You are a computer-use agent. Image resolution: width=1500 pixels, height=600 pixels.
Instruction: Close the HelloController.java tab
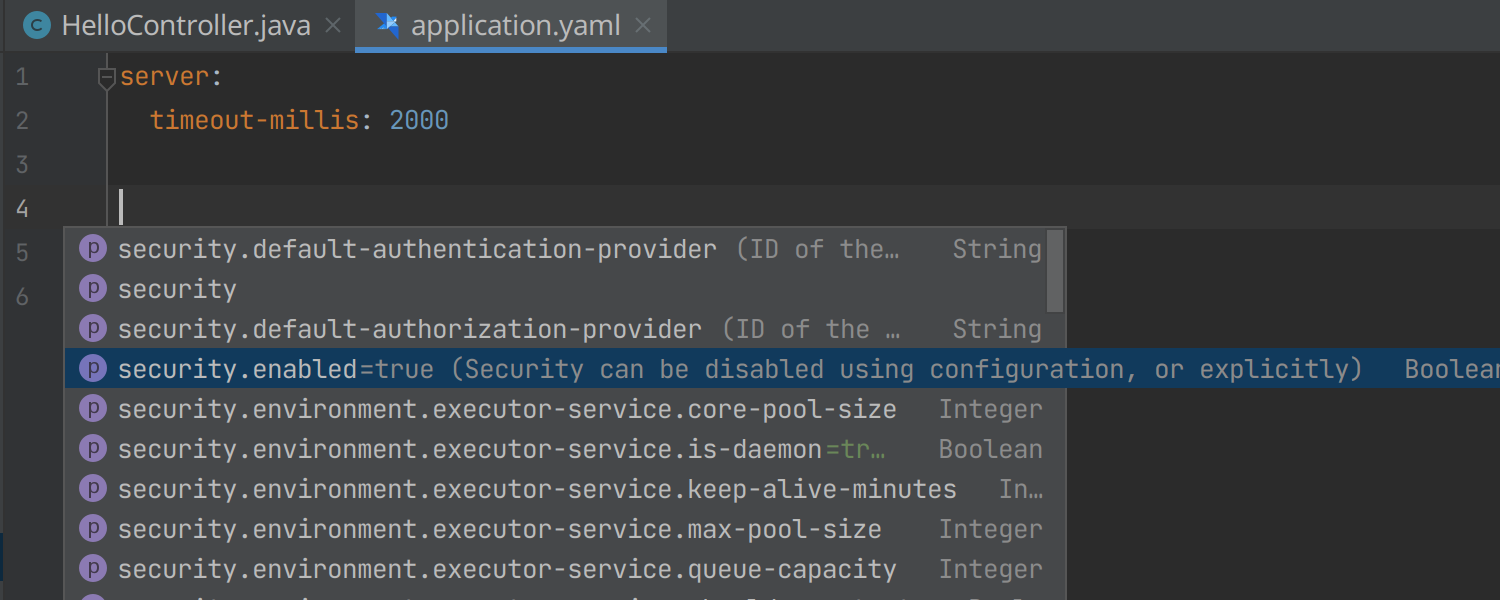334,26
